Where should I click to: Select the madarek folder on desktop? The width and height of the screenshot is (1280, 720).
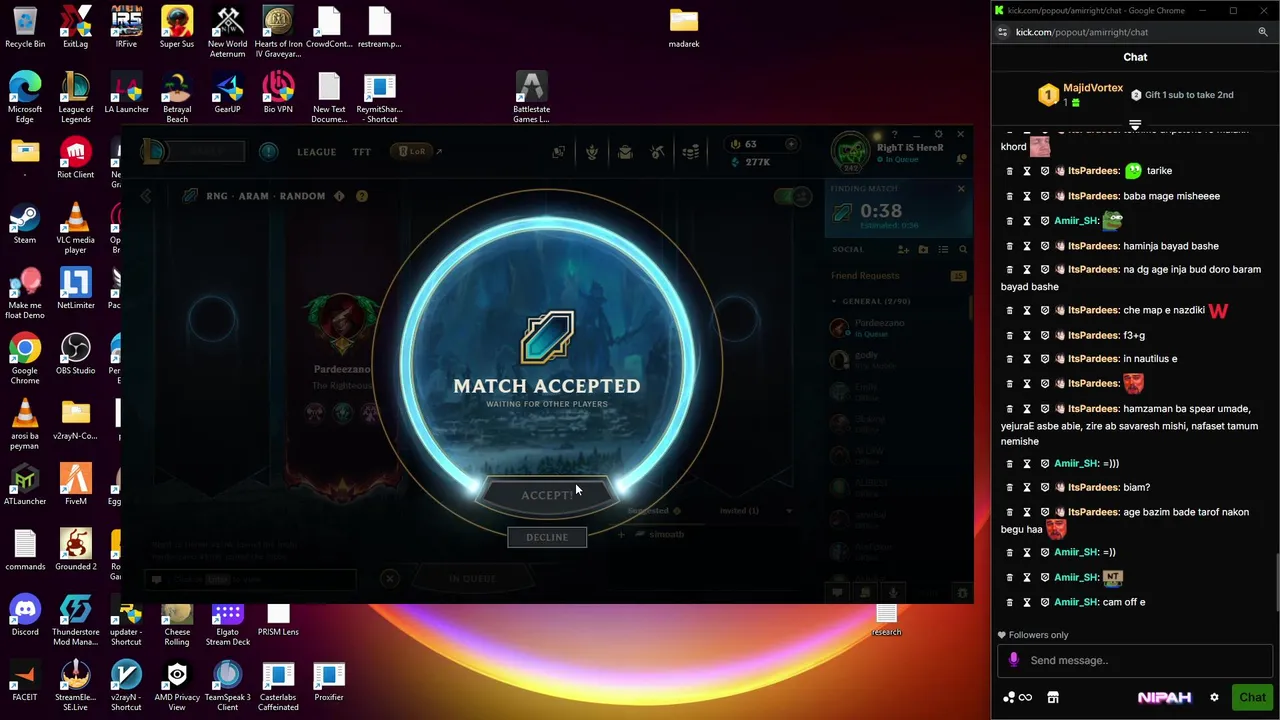[x=684, y=28]
